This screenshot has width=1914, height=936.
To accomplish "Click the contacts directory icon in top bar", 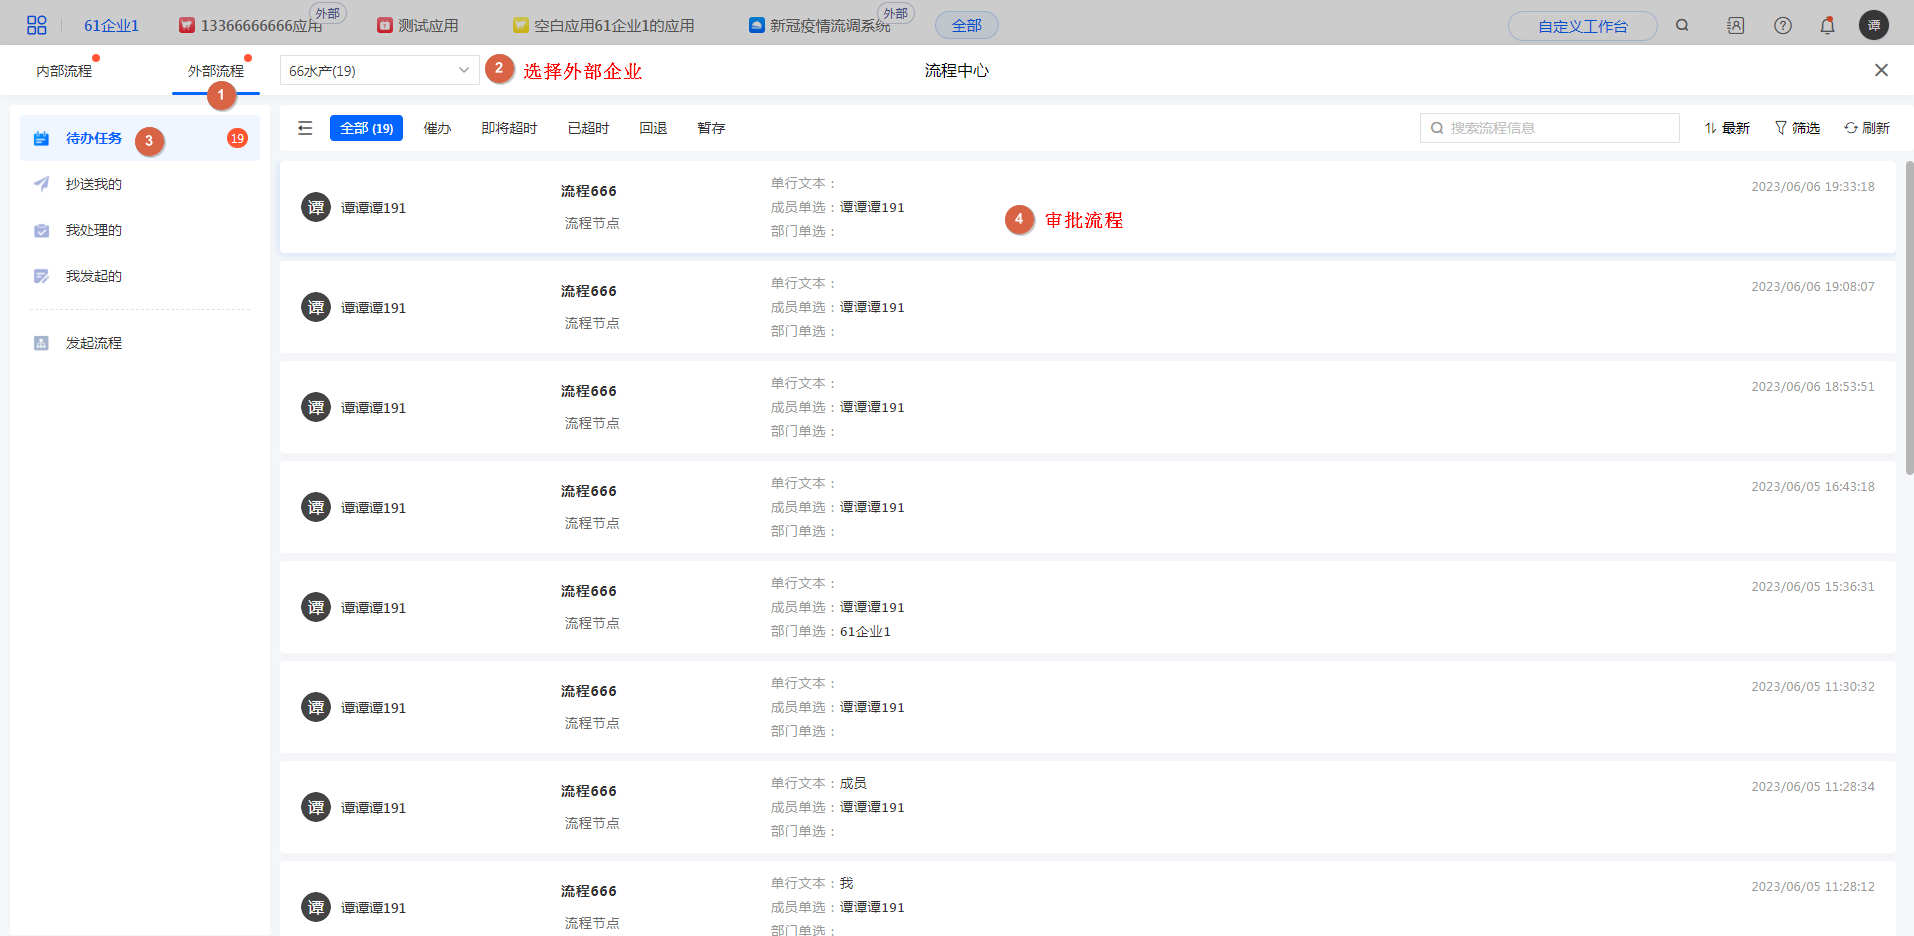I will click(x=1735, y=25).
